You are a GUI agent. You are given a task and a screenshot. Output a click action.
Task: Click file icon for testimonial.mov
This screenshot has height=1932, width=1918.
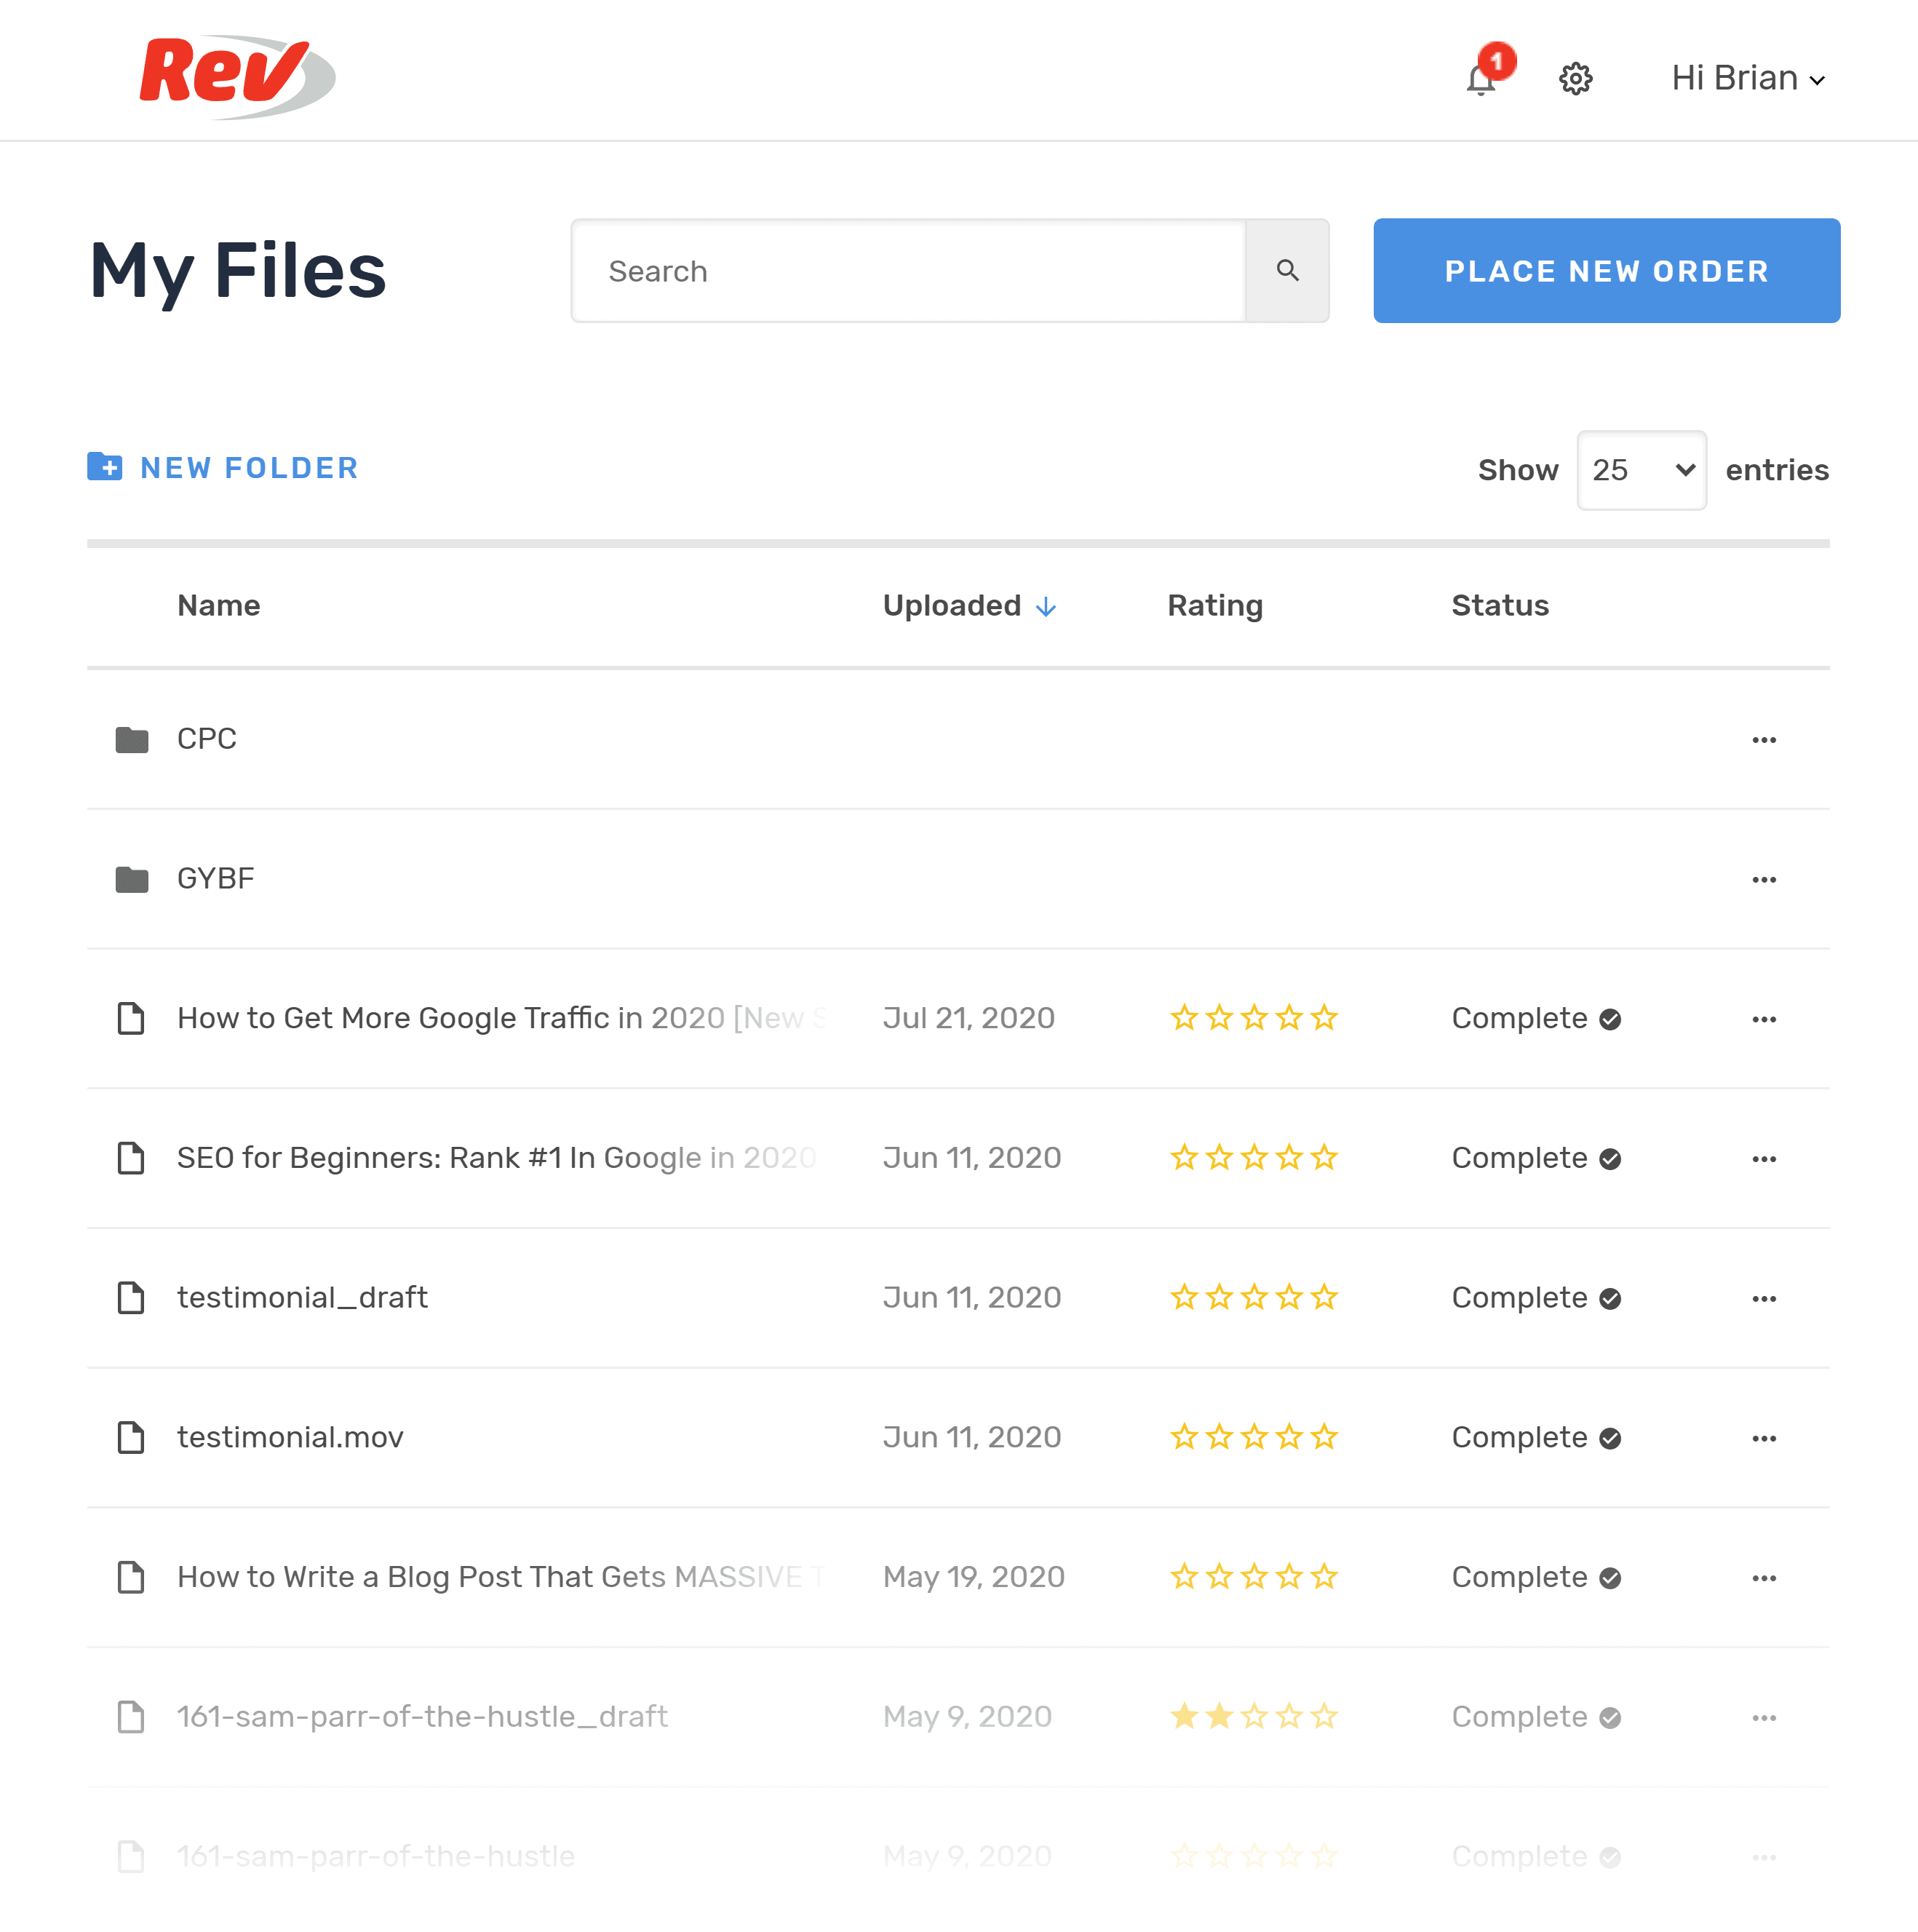(x=131, y=1439)
